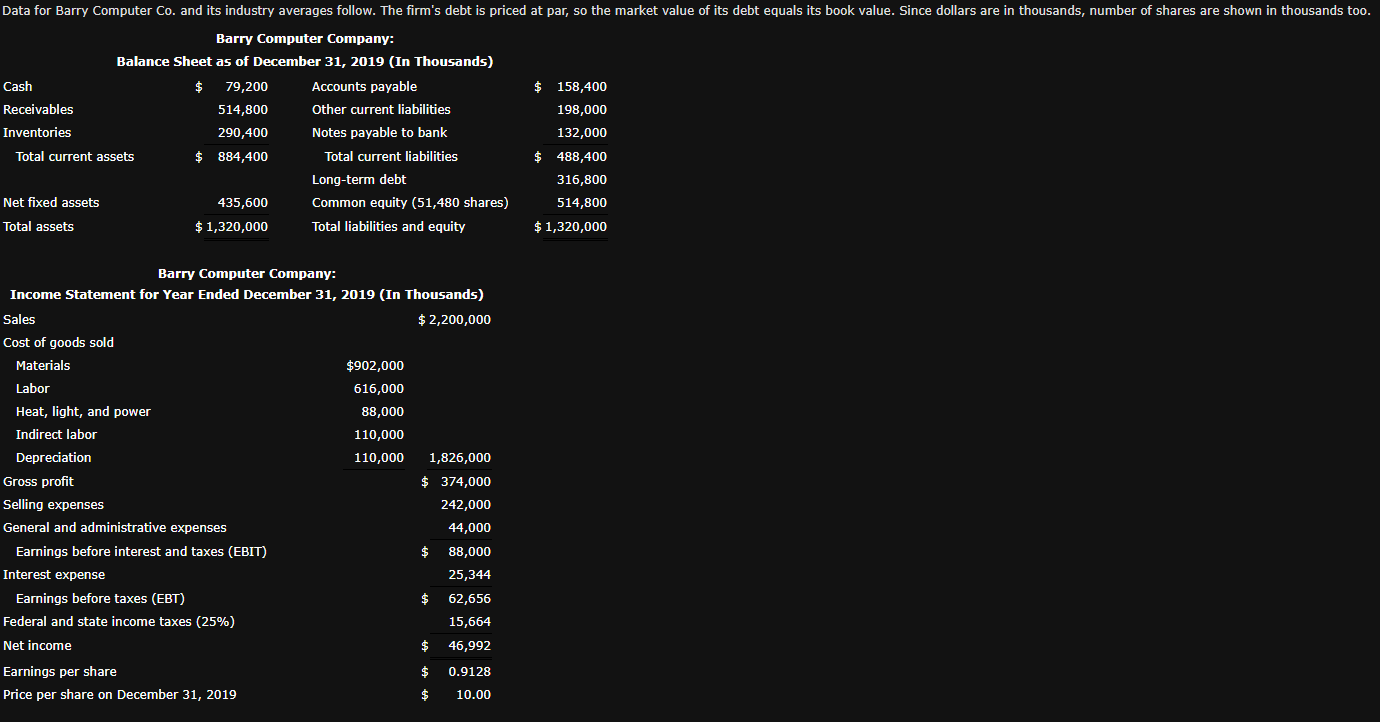1380x722 pixels.
Task: Click the 'Notes payable to bank' label
Action: coord(380,133)
